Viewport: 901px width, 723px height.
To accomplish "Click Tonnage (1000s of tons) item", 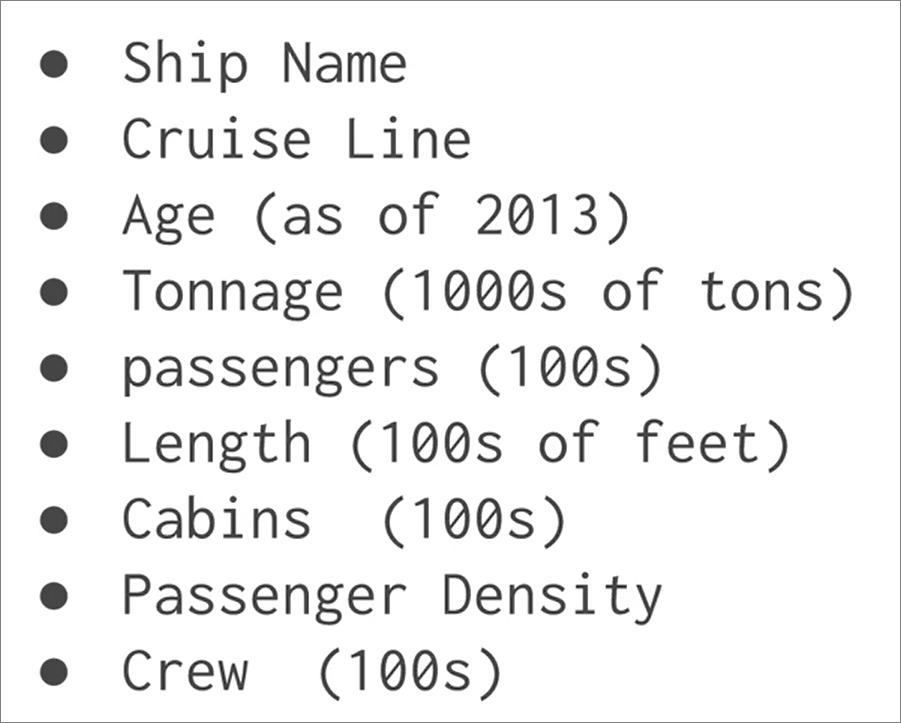I will (488, 293).
